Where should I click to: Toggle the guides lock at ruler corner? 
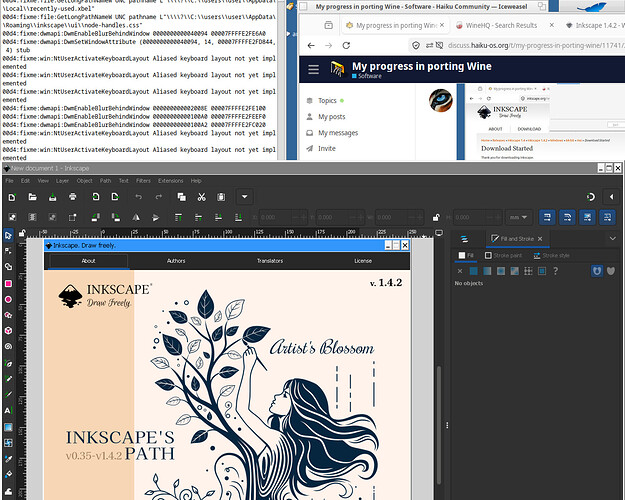coord(22,233)
